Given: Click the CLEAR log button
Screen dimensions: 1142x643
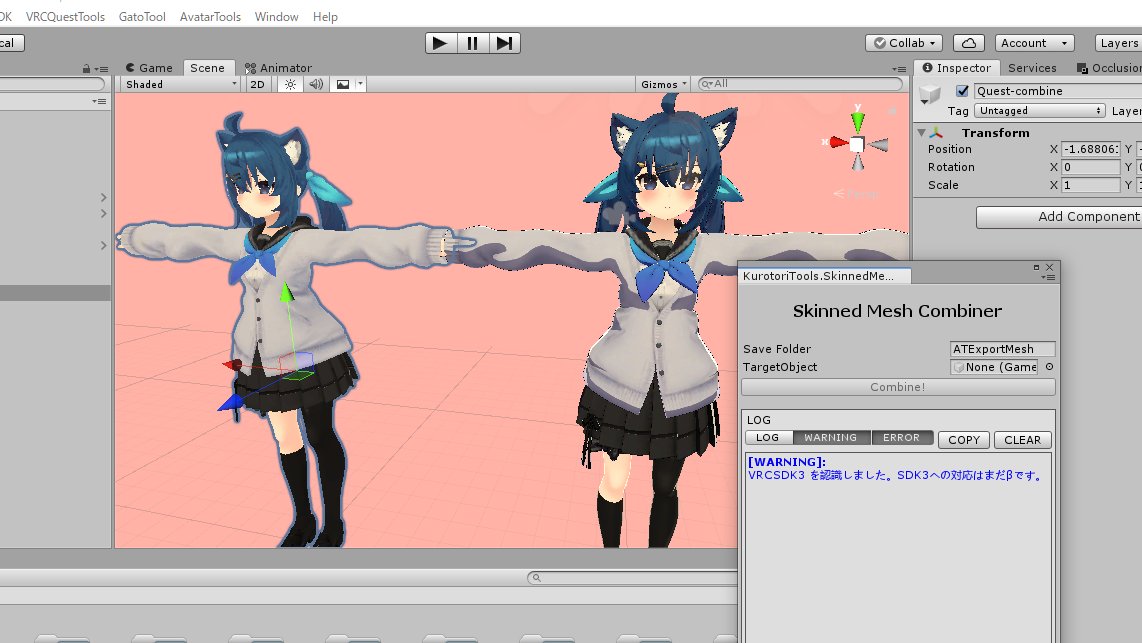Looking at the screenshot, I should (x=1023, y=440).
